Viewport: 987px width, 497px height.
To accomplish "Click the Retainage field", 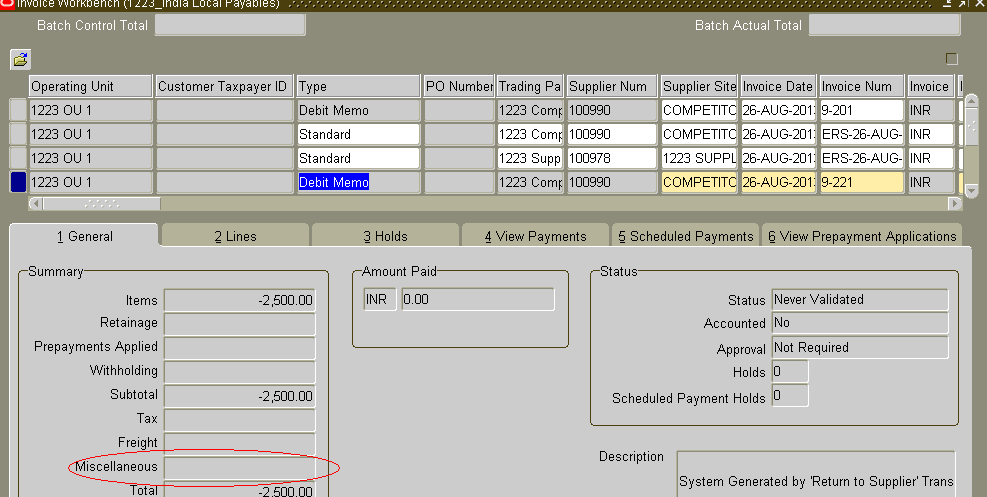I will (x=240, y=323).
